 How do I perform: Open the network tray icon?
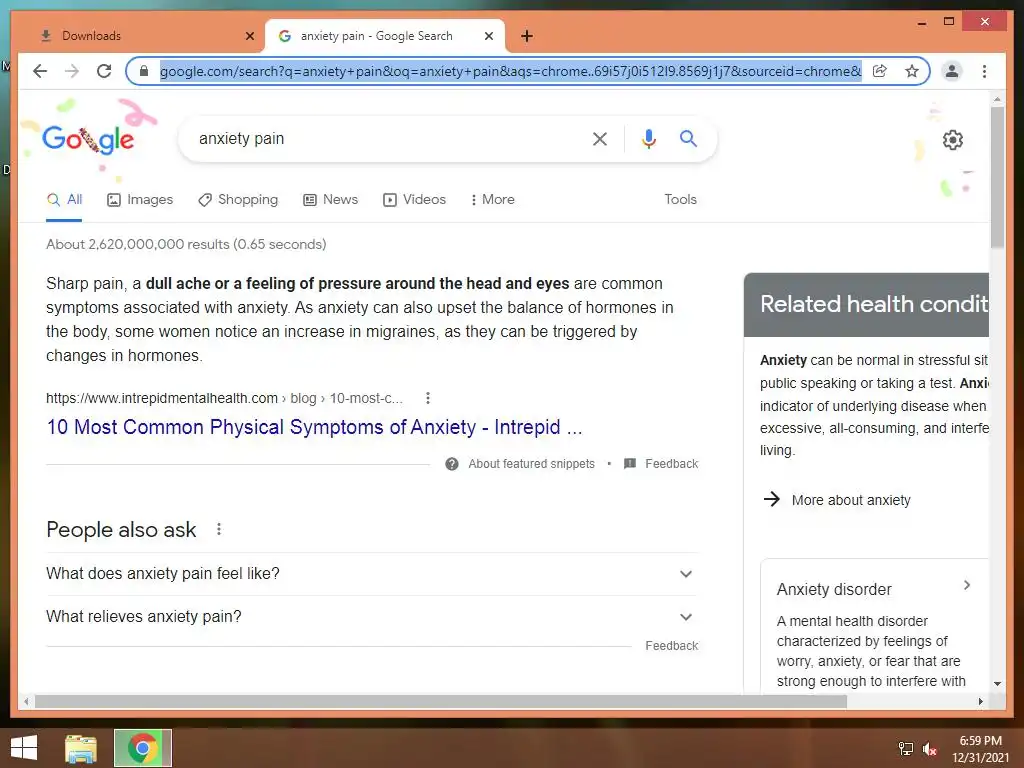(906, 749)
